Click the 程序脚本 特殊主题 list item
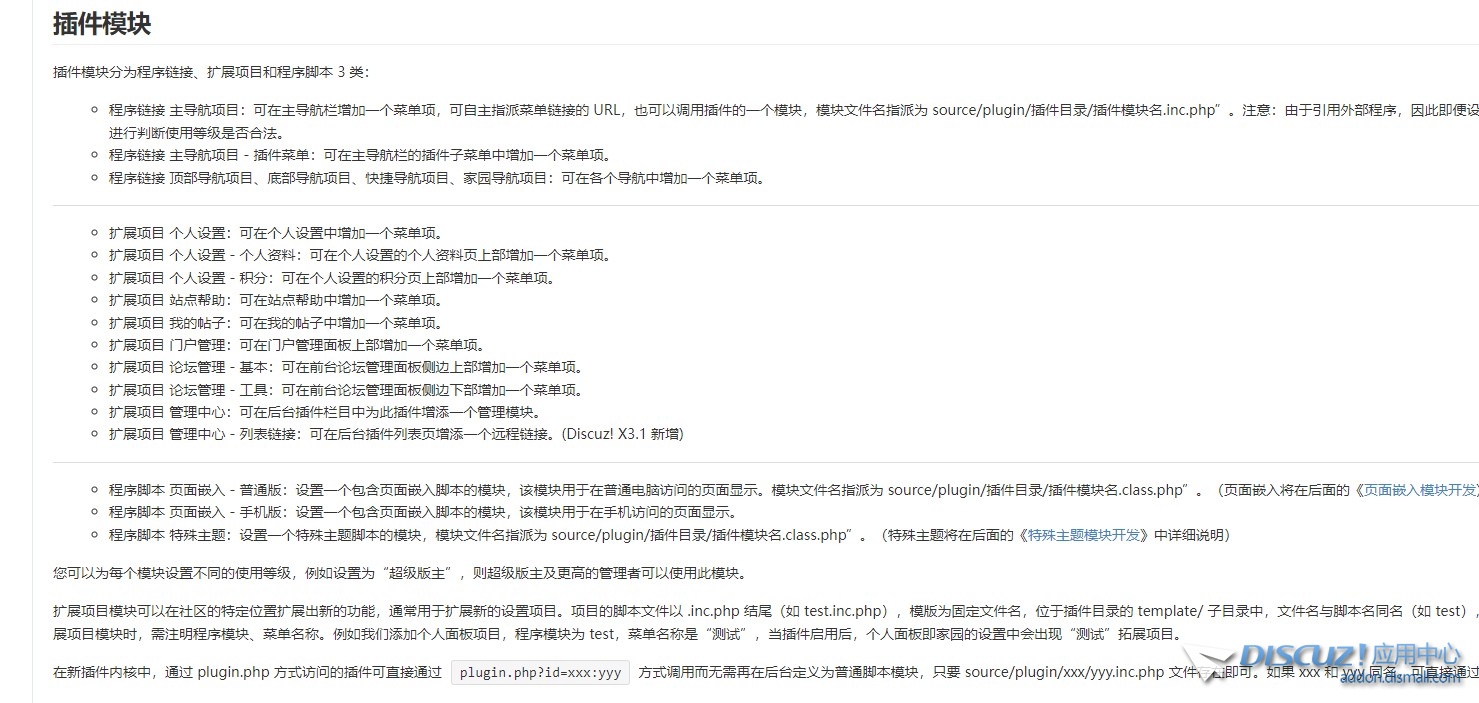Viewport: 1479px width, 703px height. pos(480,535)
